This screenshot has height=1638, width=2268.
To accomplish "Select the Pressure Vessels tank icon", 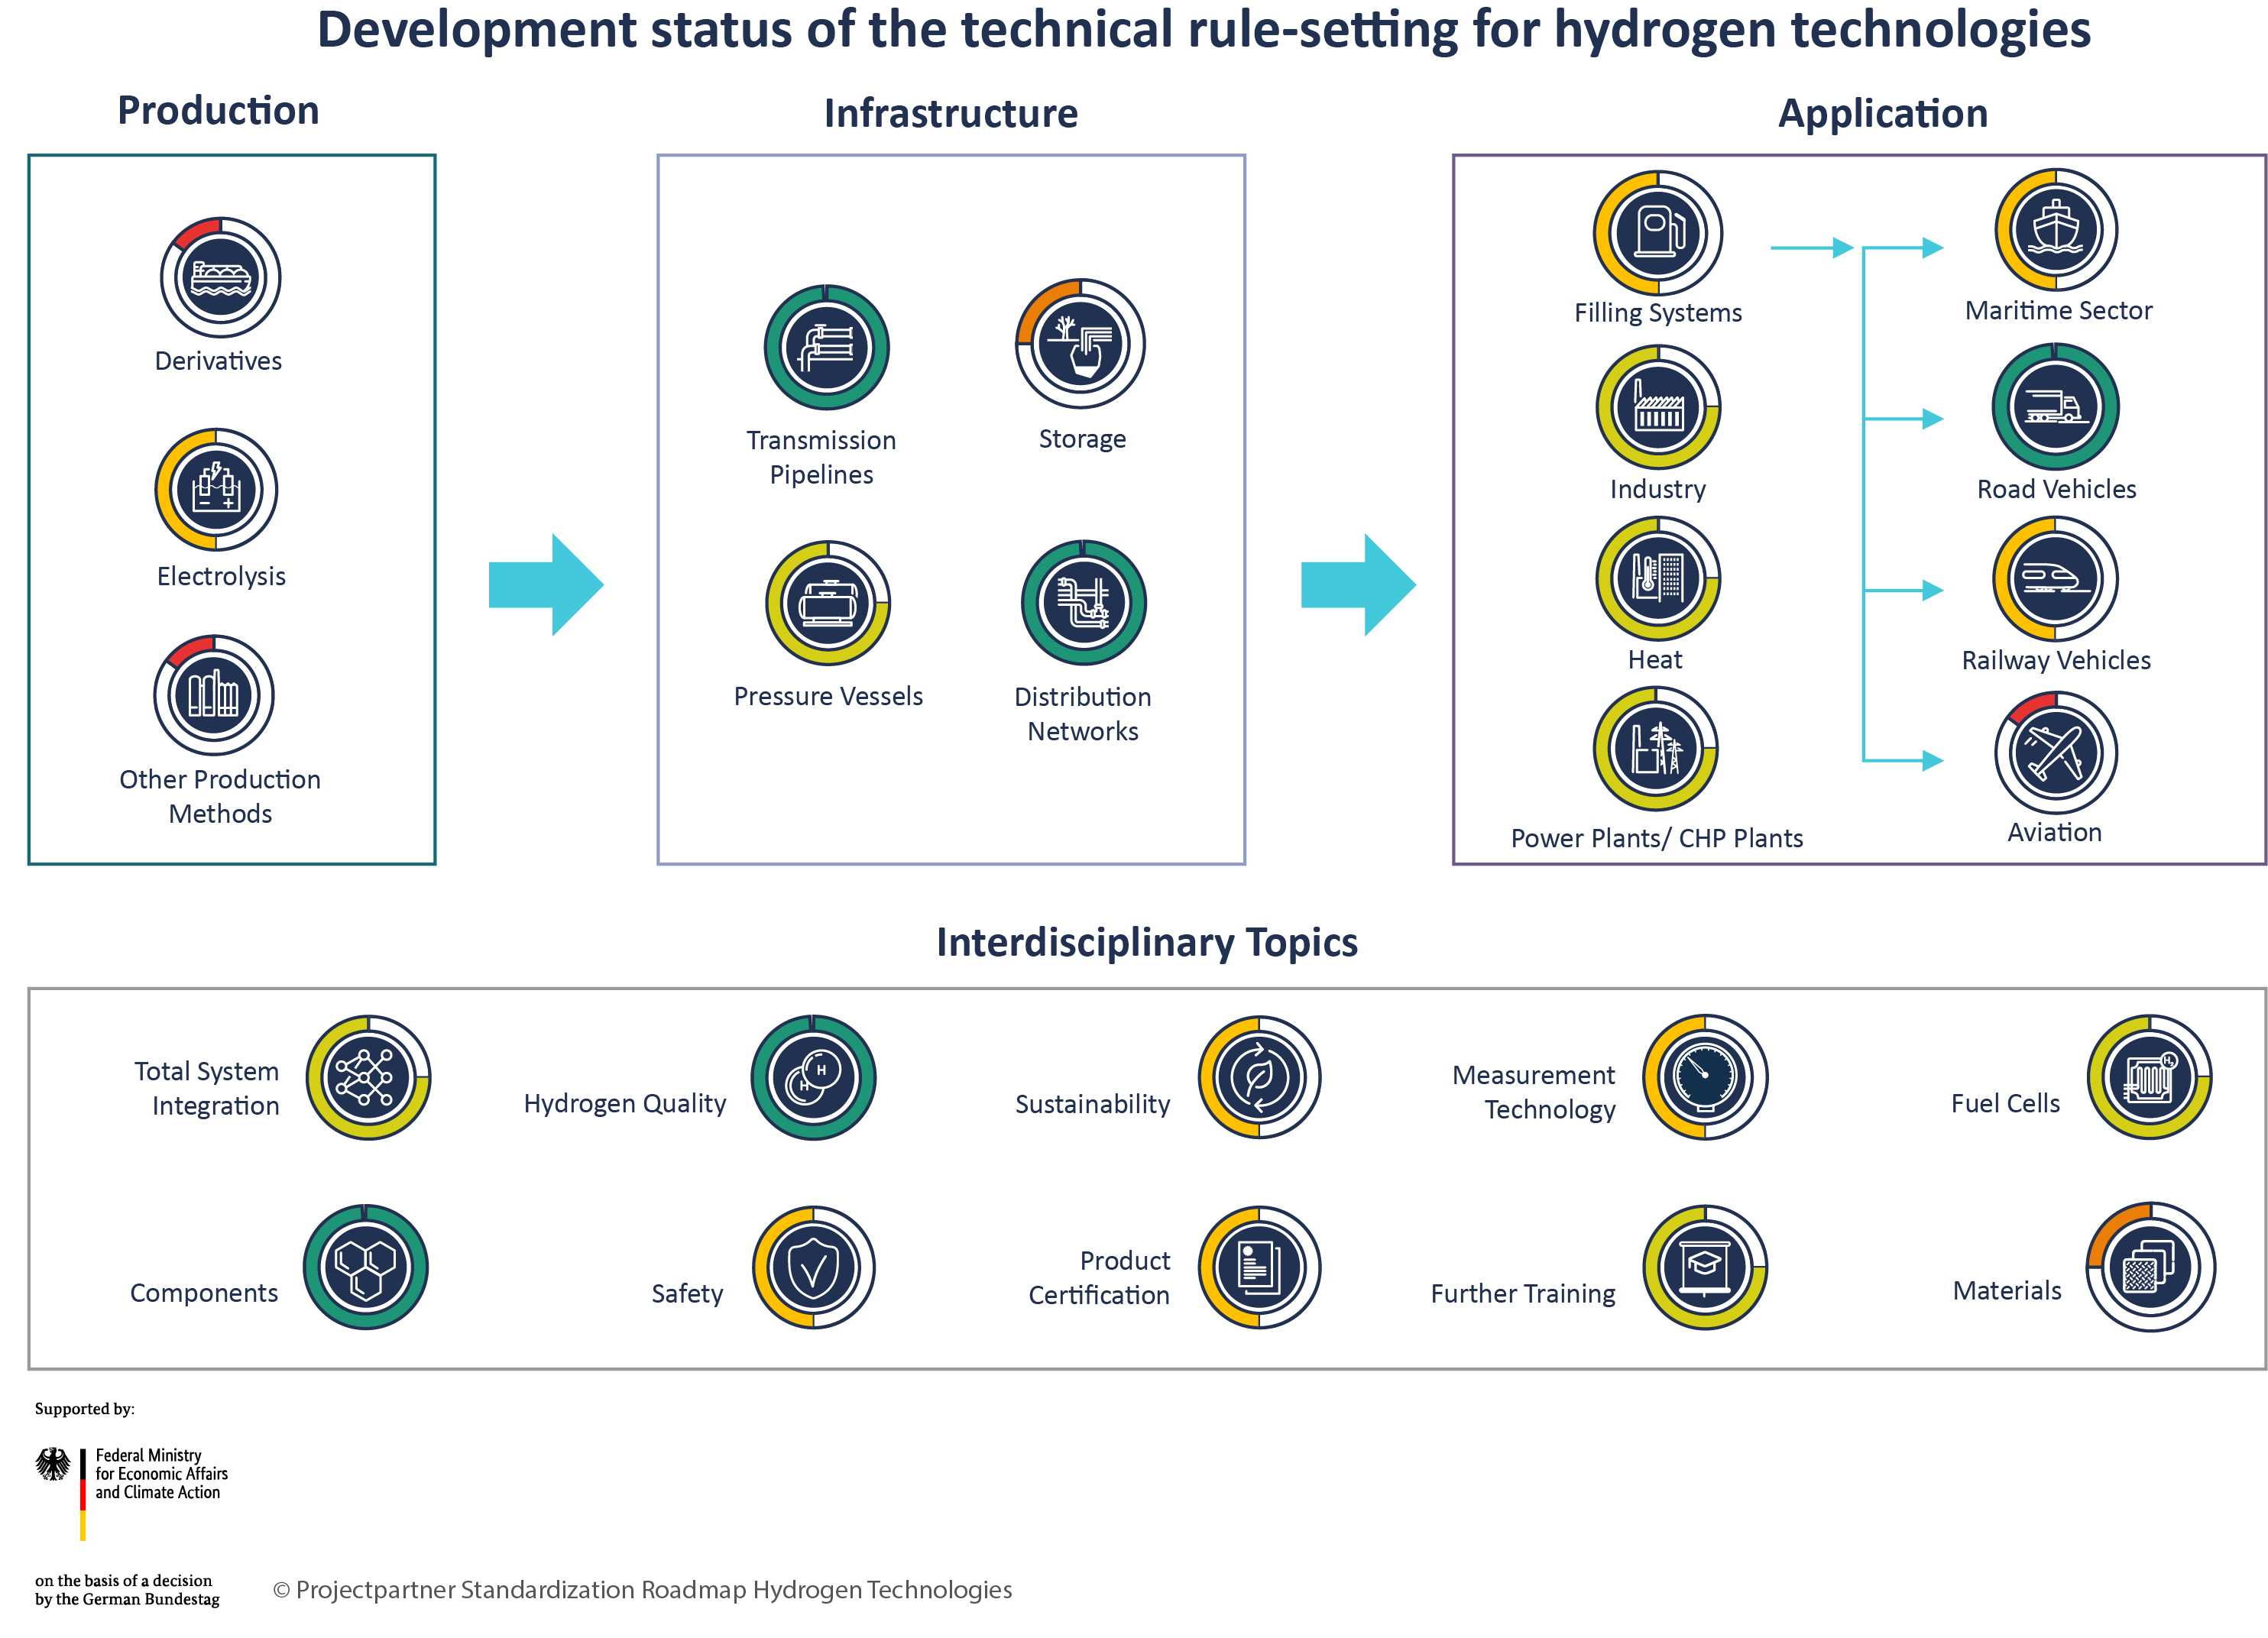I will pyautogui.click(x=828, y=603).
